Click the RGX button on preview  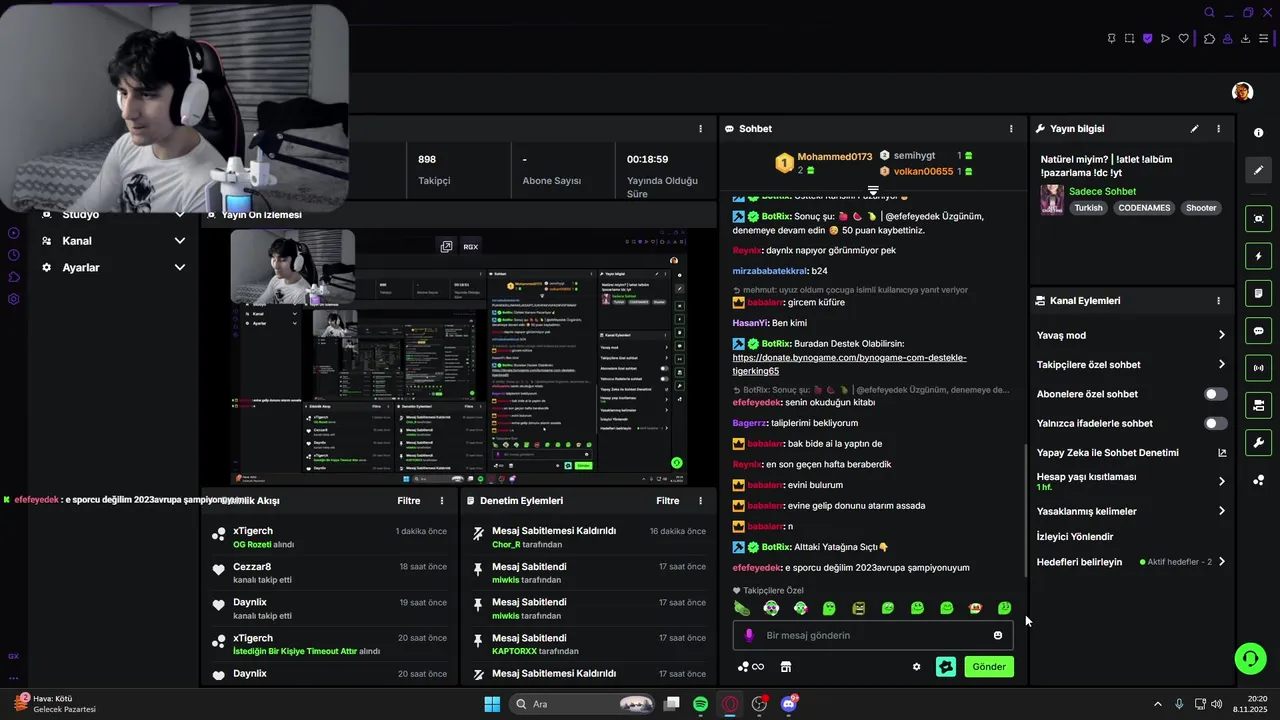(470, 247)
